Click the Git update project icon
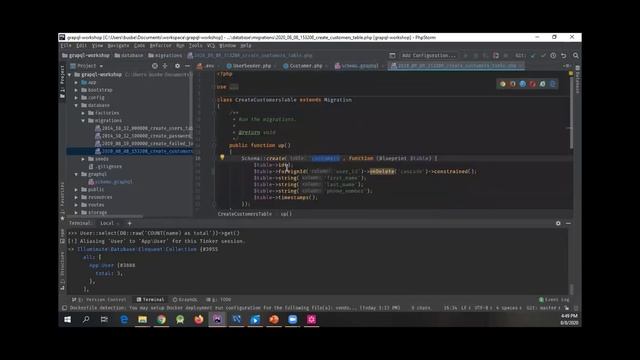Screen dimensions: 640x360 click(x=533, y=56)
